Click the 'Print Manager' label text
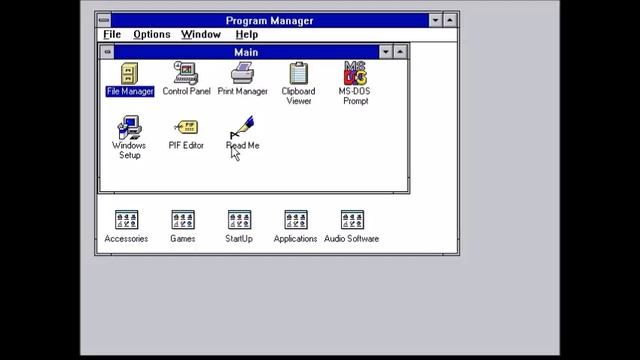Screen dimensions: 640x360 coord(242,91)
